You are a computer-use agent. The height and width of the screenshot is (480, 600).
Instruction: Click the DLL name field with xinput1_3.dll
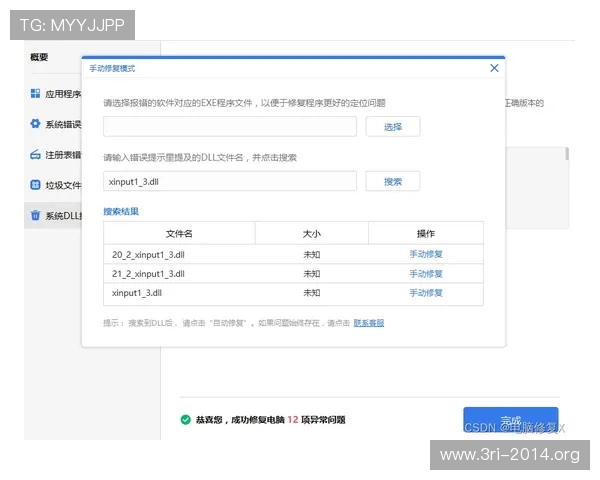(x=230, y=181)
